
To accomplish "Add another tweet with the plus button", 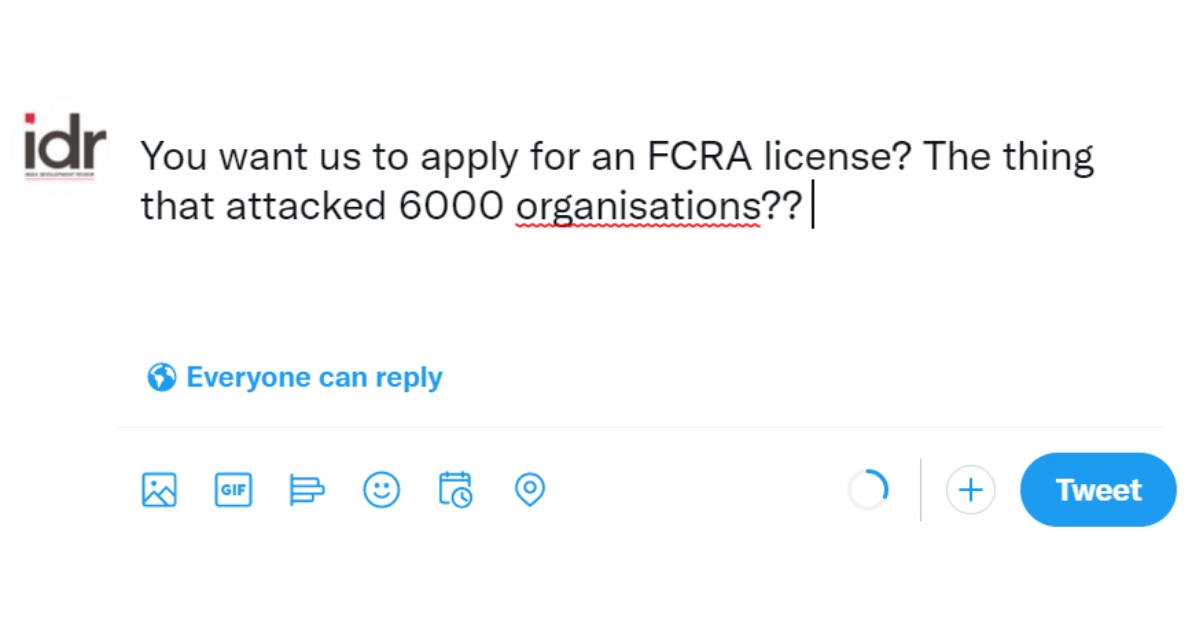I will (x=970, y=490).
